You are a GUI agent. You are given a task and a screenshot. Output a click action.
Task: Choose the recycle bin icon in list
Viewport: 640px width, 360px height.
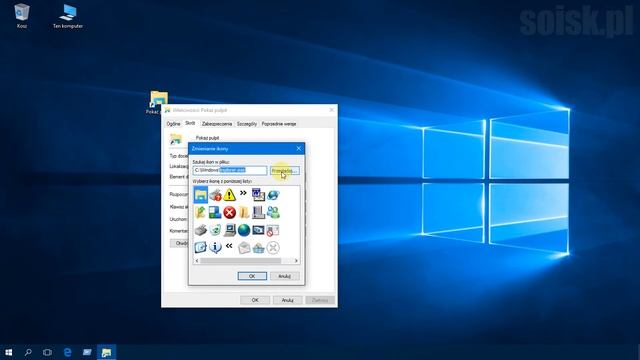click(215, 230)
